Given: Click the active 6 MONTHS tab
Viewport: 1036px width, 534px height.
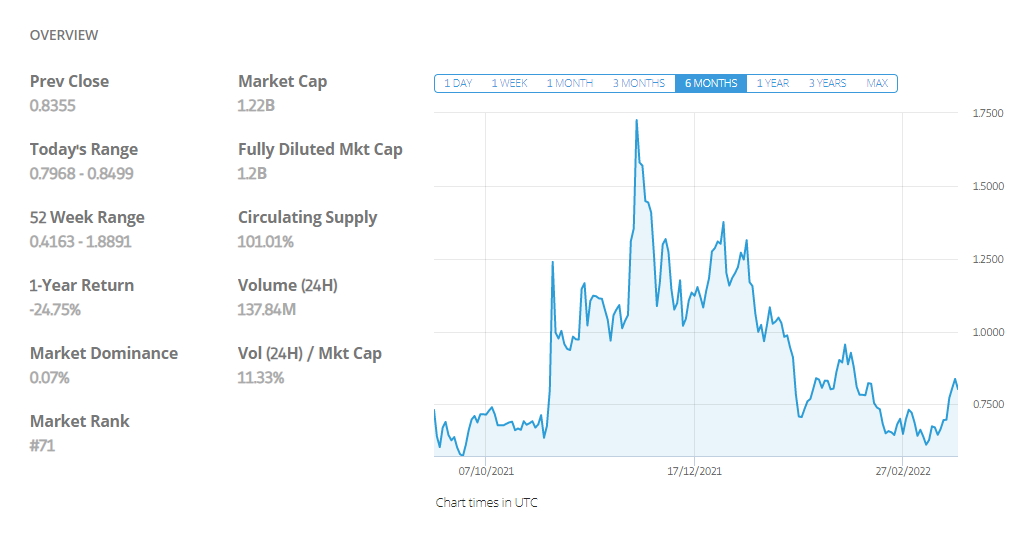Looking at the screenshot, I should [x=711, y=83].
